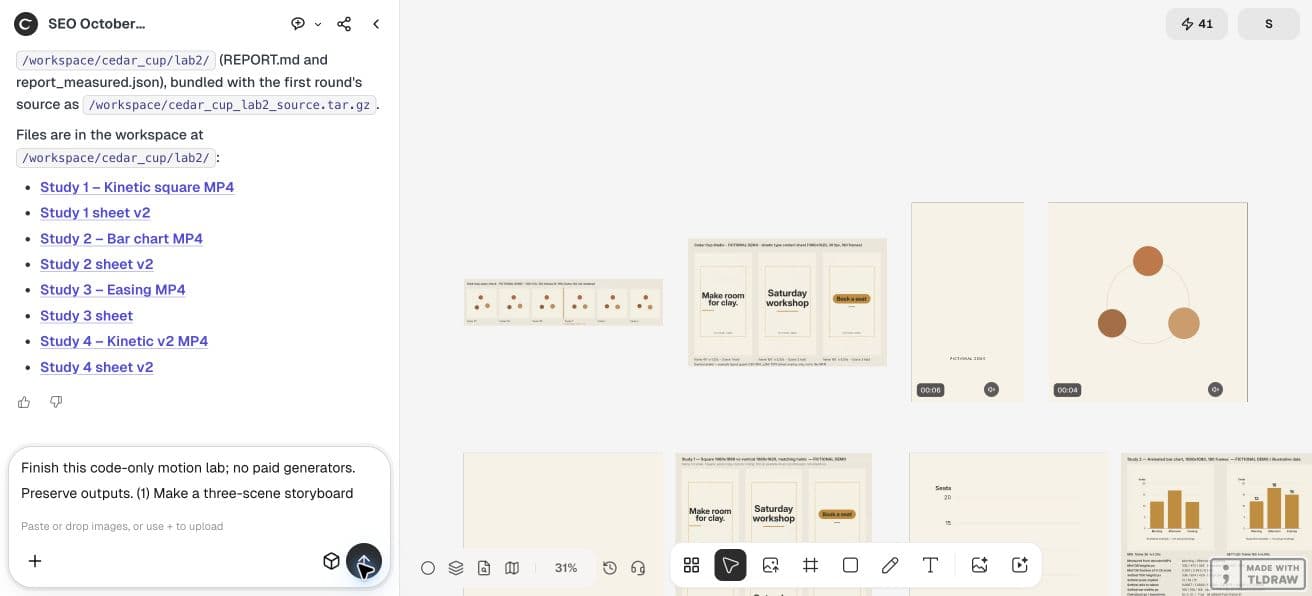
Task: Click the lightning credits 41 button
Action: click(x=1197, y=24)
